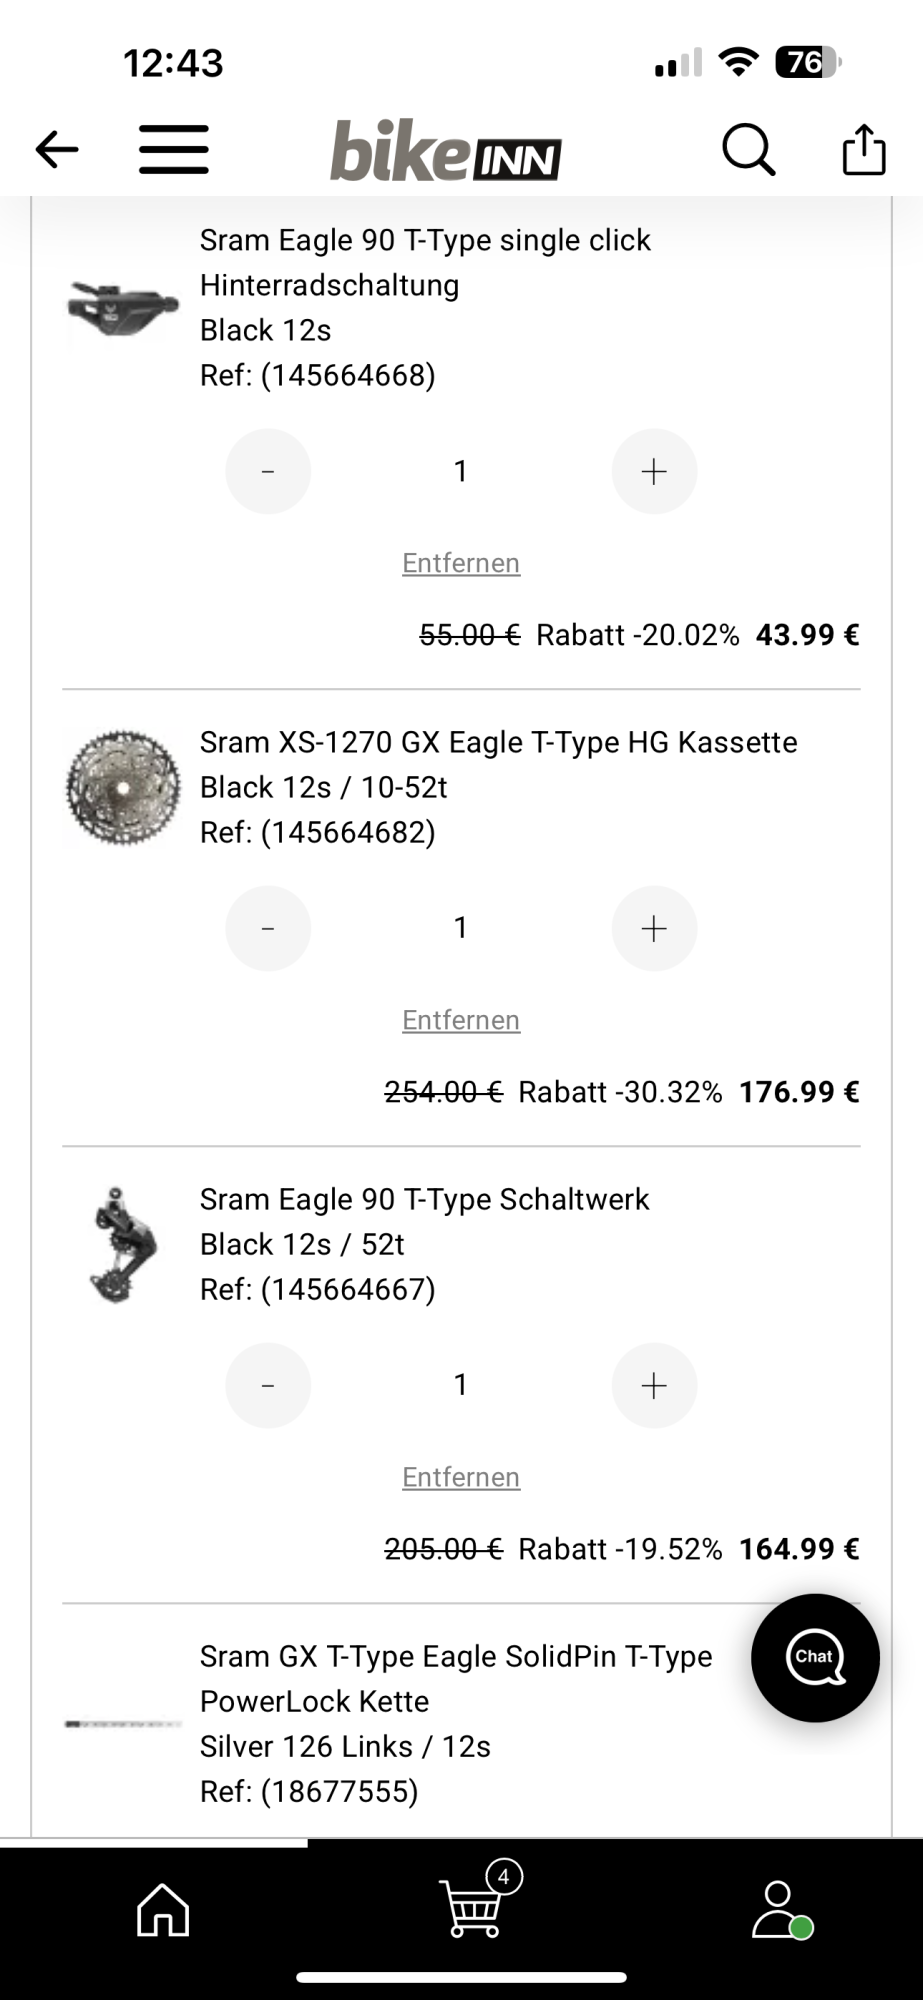Decrease quantity of Eagle 90 single click shifter
923x2000 pixels.
[268, 471]
